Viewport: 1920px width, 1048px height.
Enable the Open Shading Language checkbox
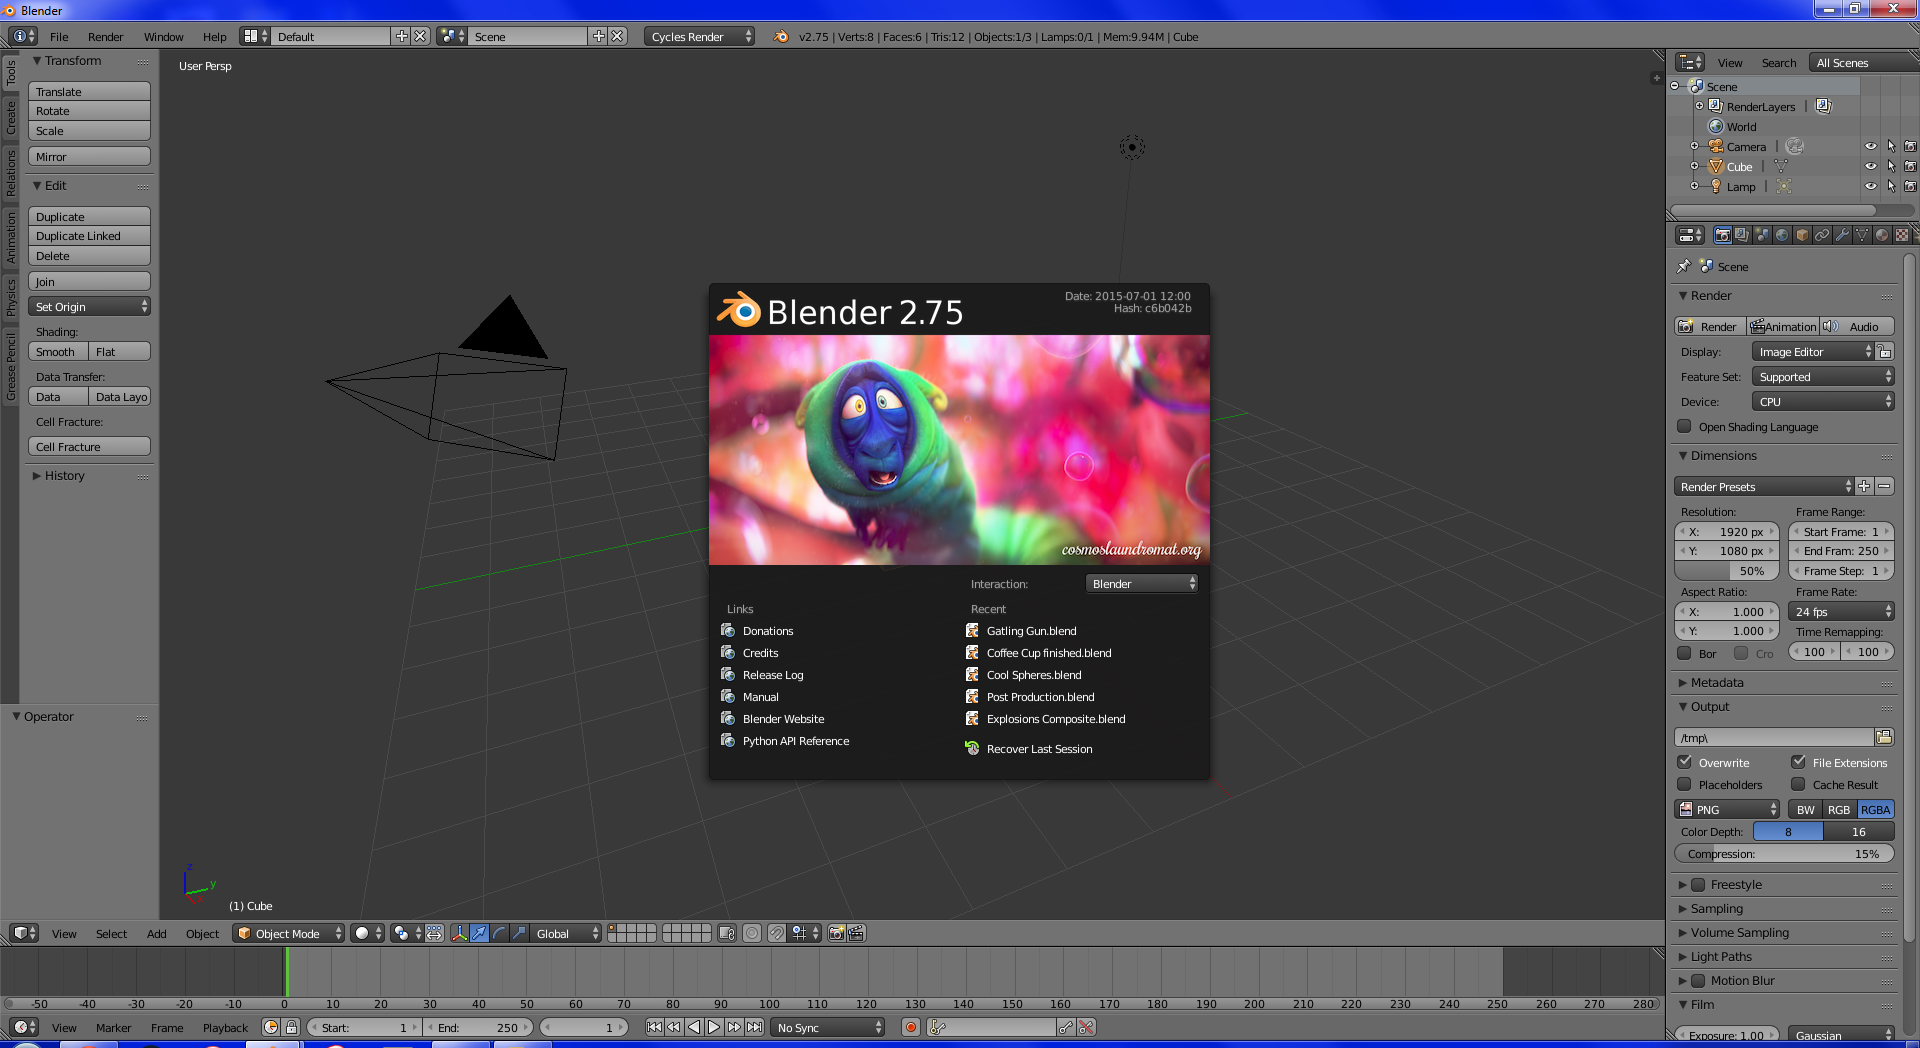coord(1684,426)
